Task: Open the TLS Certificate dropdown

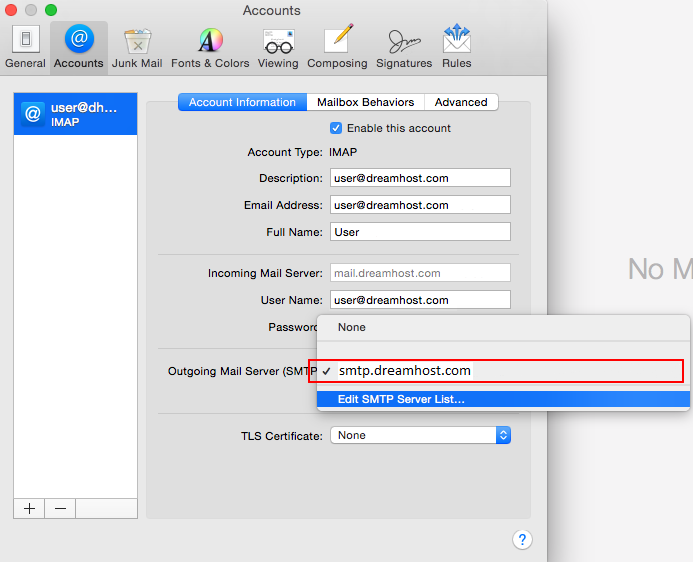Action: tap(420, 435)
